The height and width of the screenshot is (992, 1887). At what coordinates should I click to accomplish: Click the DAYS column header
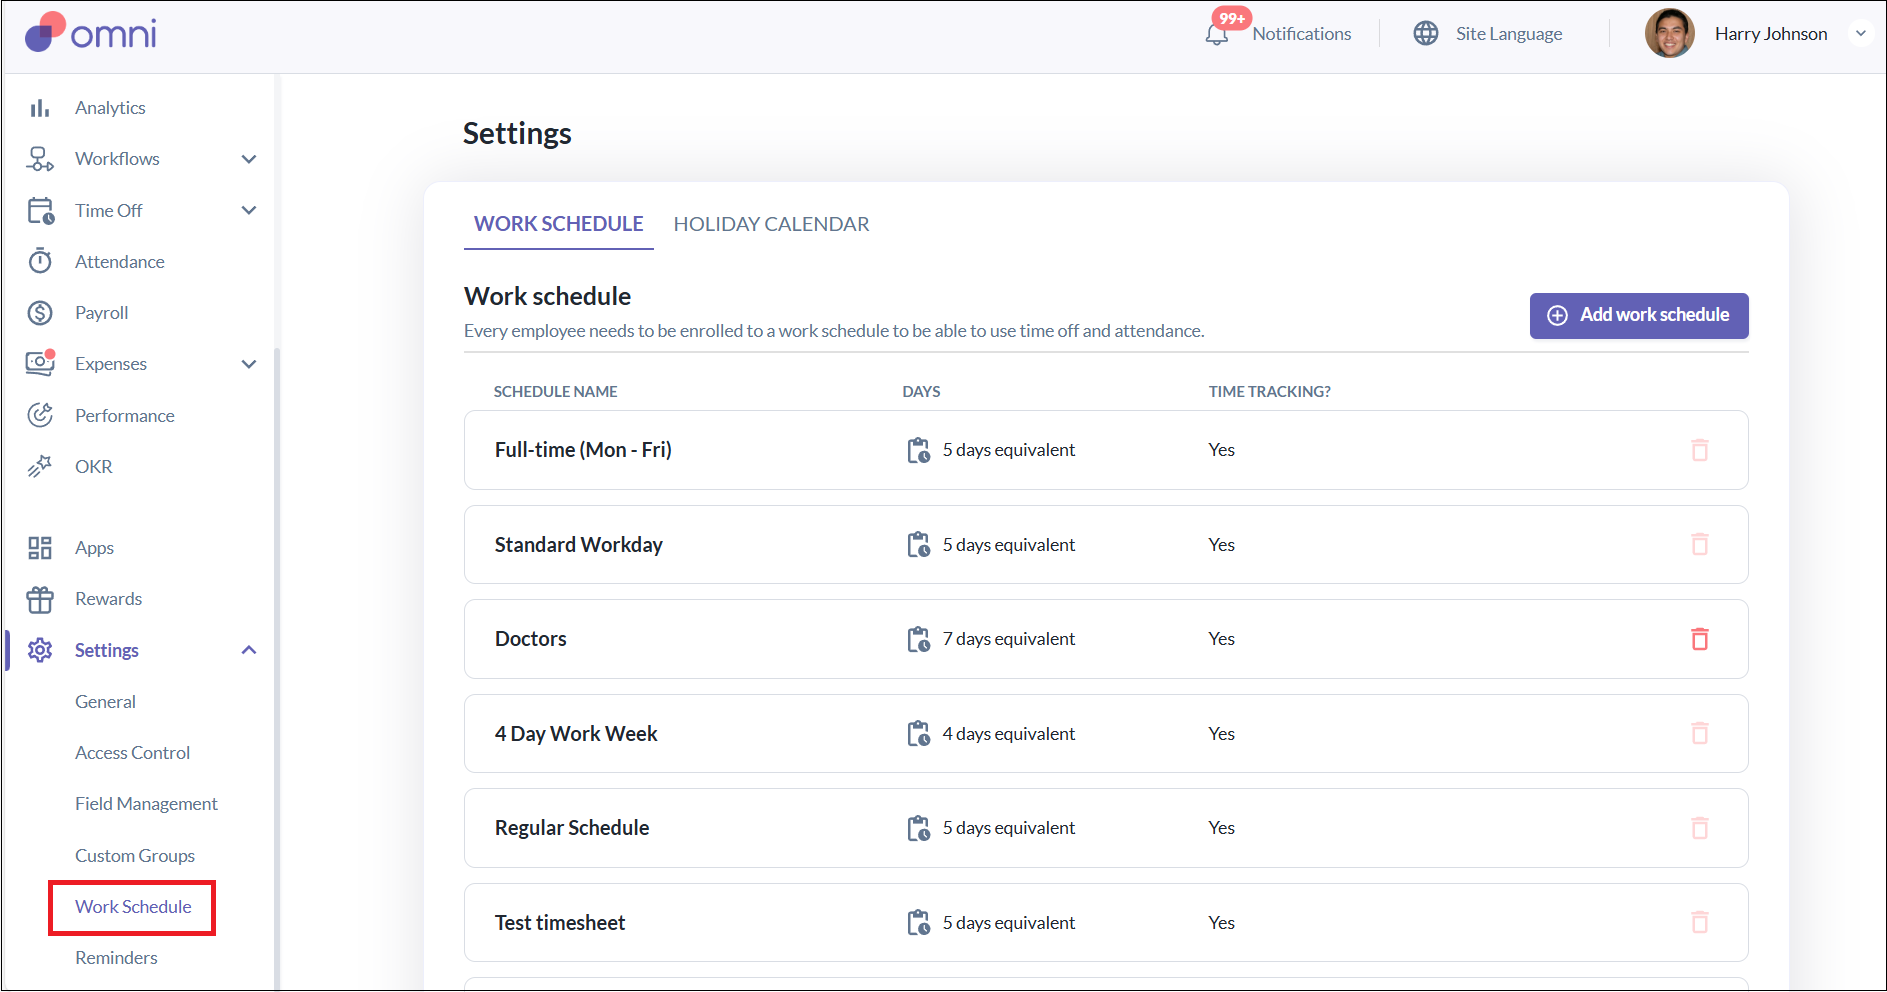tap(921, 392)
